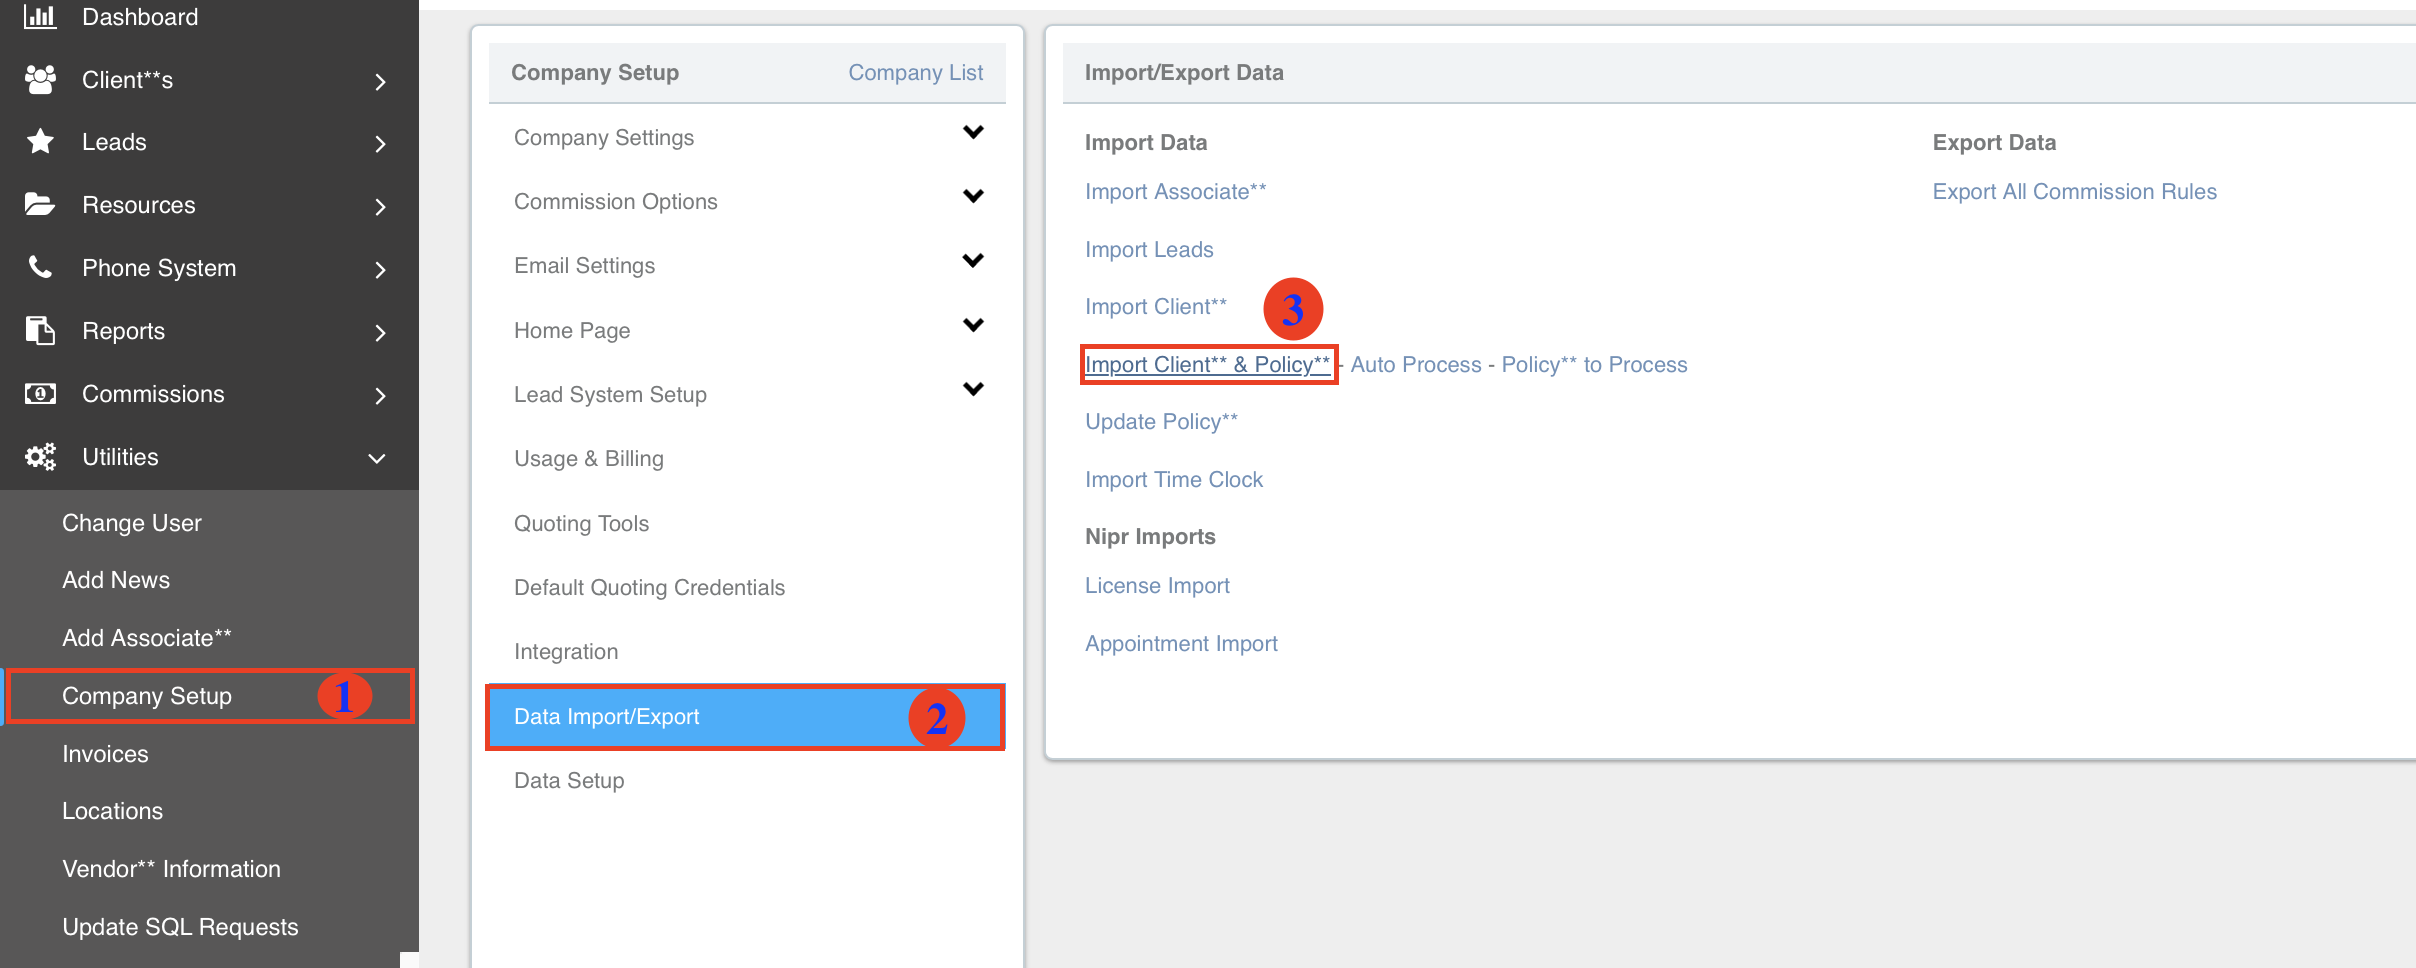Expand the Leads sidebar chevron
This screenshot has height=968, width=2416.
click(x=380, y=144)
